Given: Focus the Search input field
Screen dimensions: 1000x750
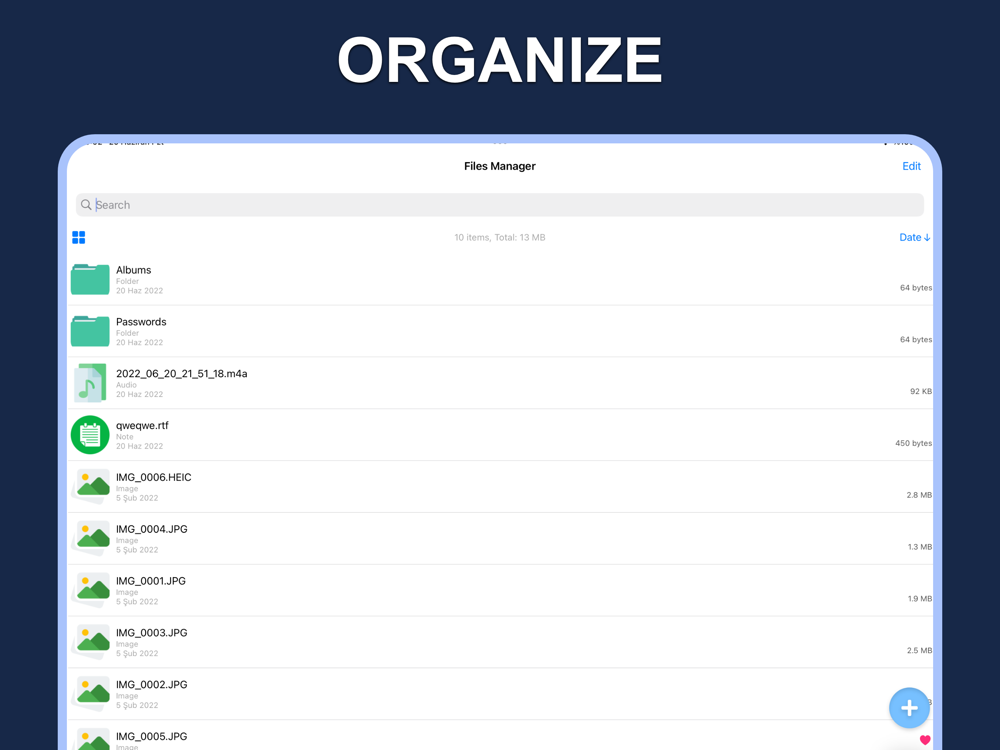Looking at the screenshot, I should click(499, 205).
